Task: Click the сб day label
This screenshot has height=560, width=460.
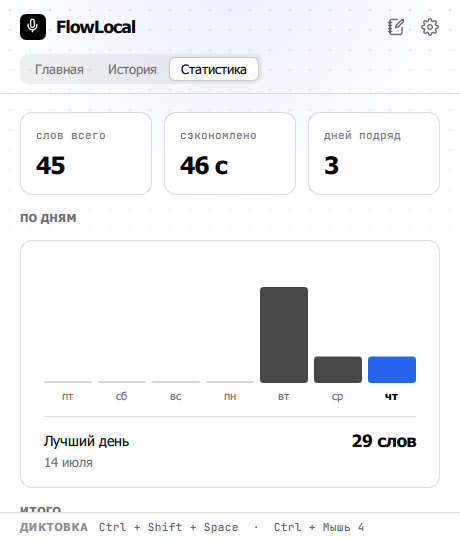Action: pos(121,396)
